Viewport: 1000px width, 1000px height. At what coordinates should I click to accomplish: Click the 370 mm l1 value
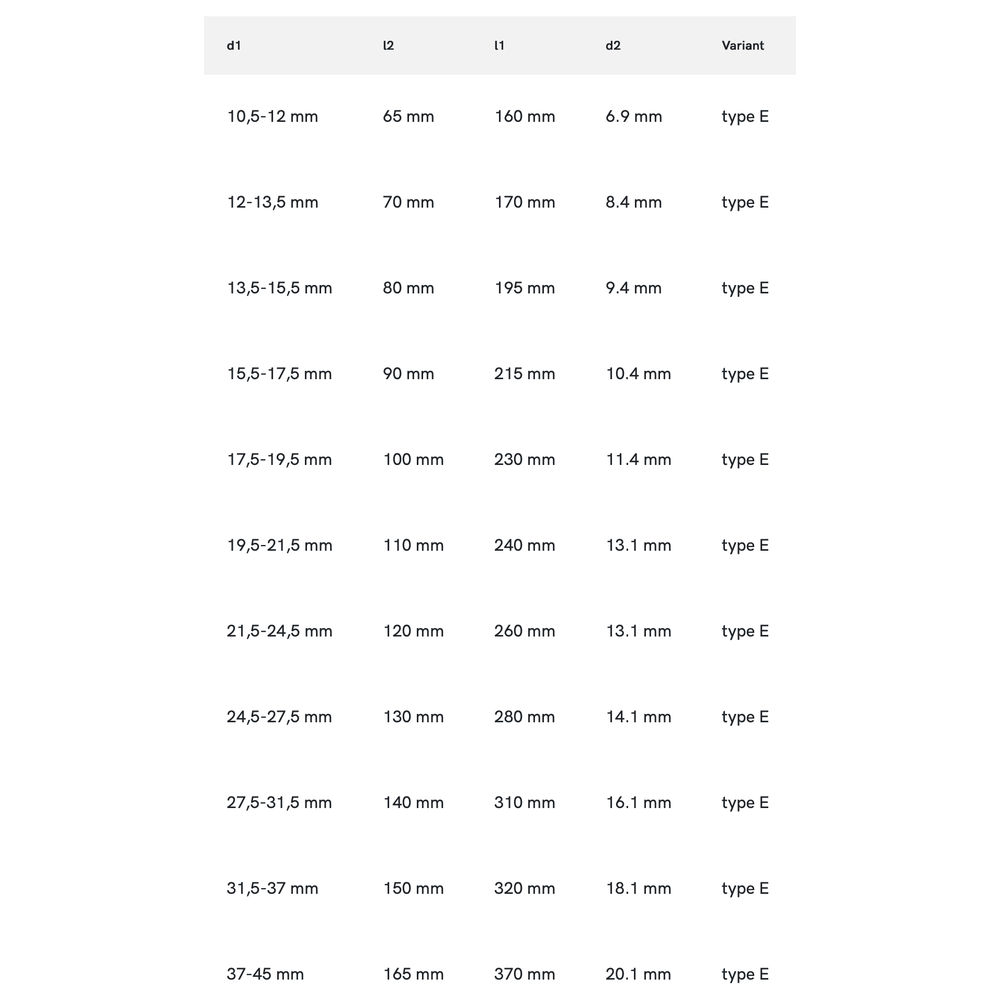524,974
